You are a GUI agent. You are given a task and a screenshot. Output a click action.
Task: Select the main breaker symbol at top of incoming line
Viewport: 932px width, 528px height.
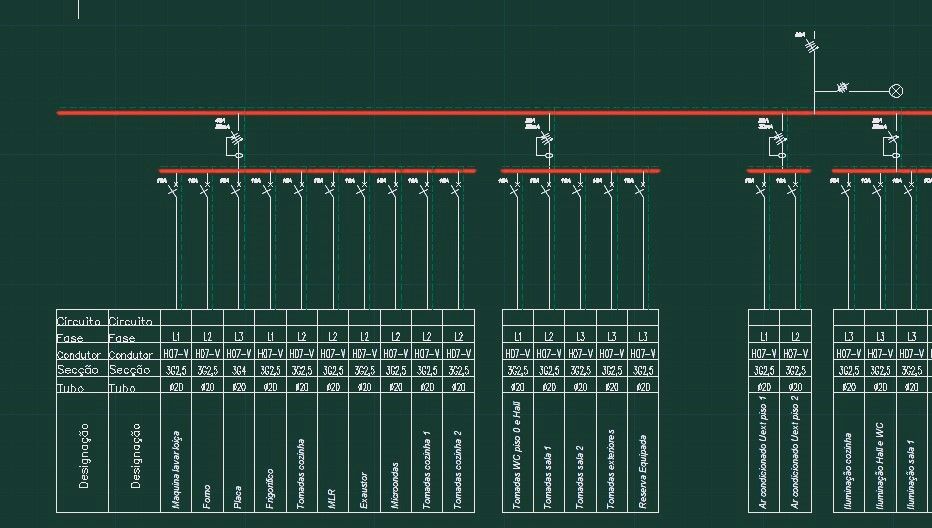(812, 45)
